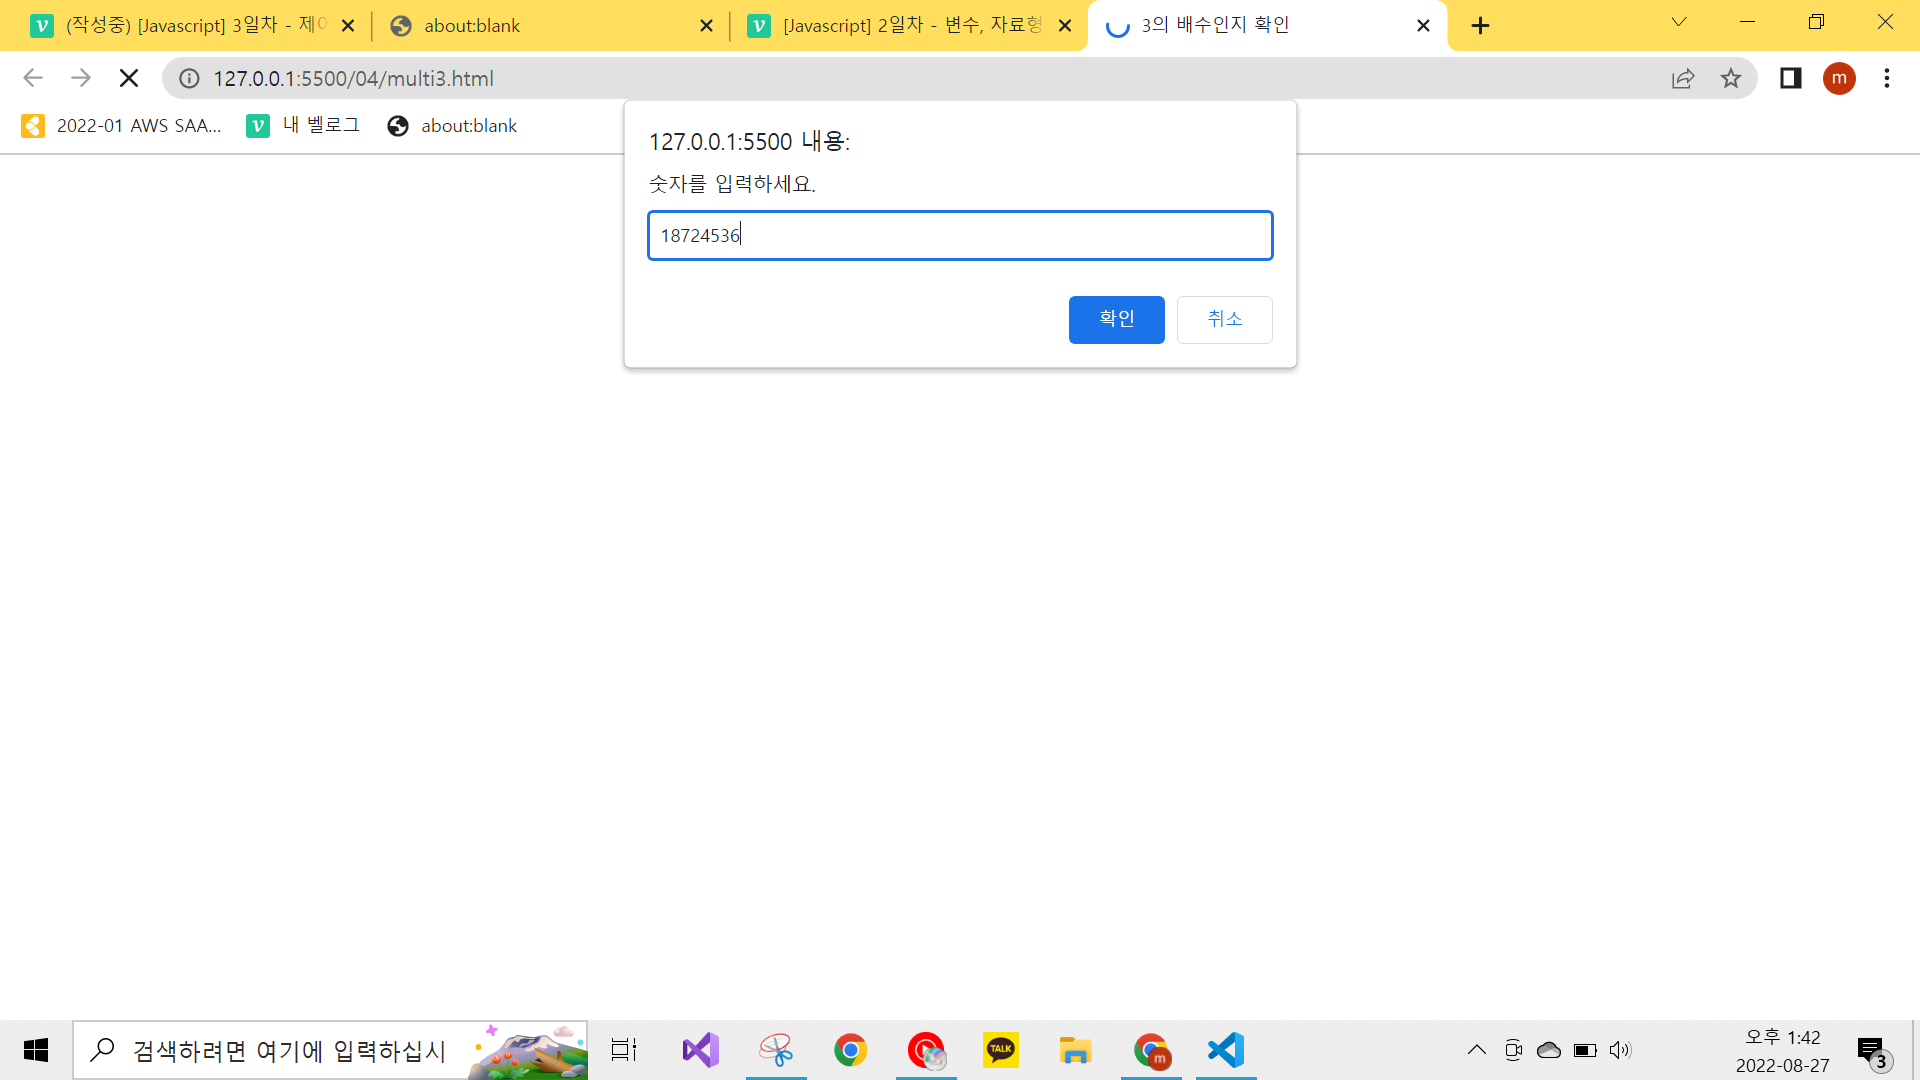The width and height of the screenshot is (1920, 1080).
Task: Show hidden system tray icons
Action: click(x=1476, y=1050)
